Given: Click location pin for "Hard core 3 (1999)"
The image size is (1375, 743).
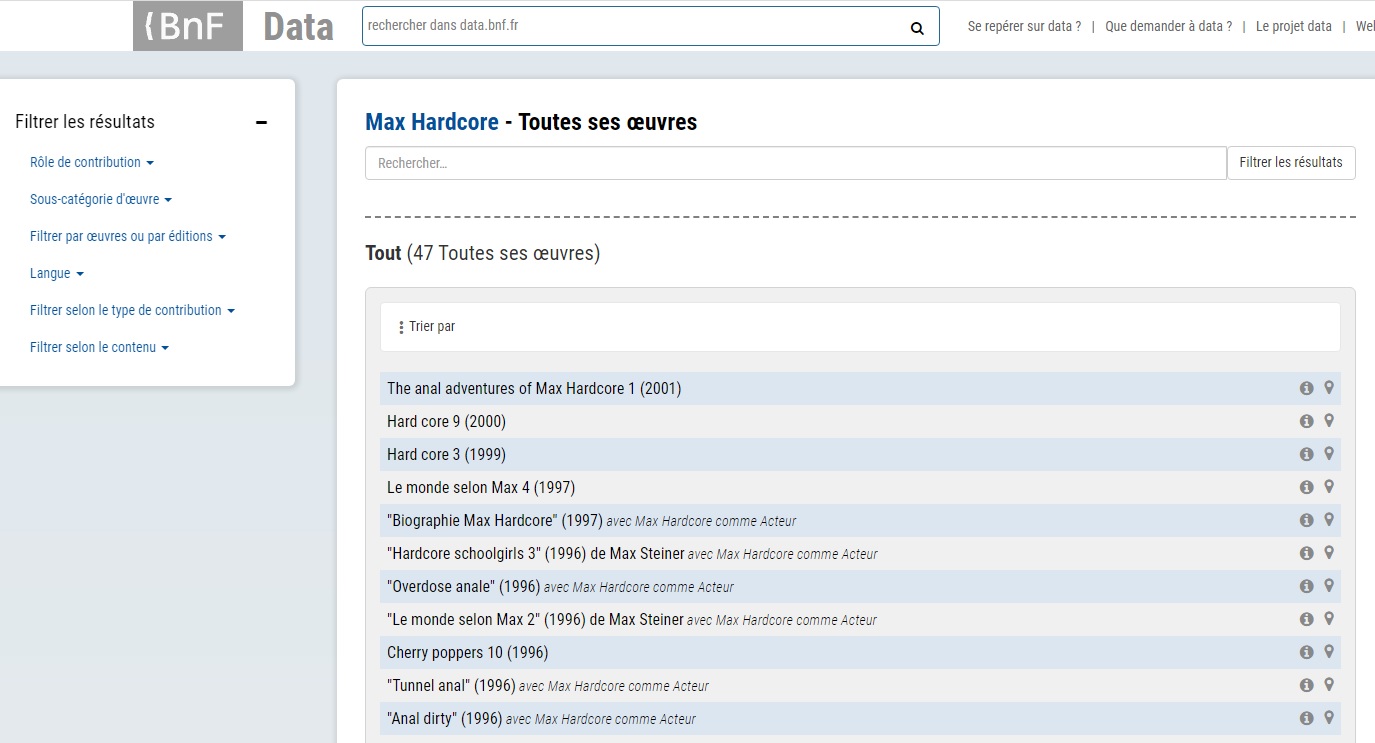Looking at the screenshot, I should click(x=1329, y=454).
